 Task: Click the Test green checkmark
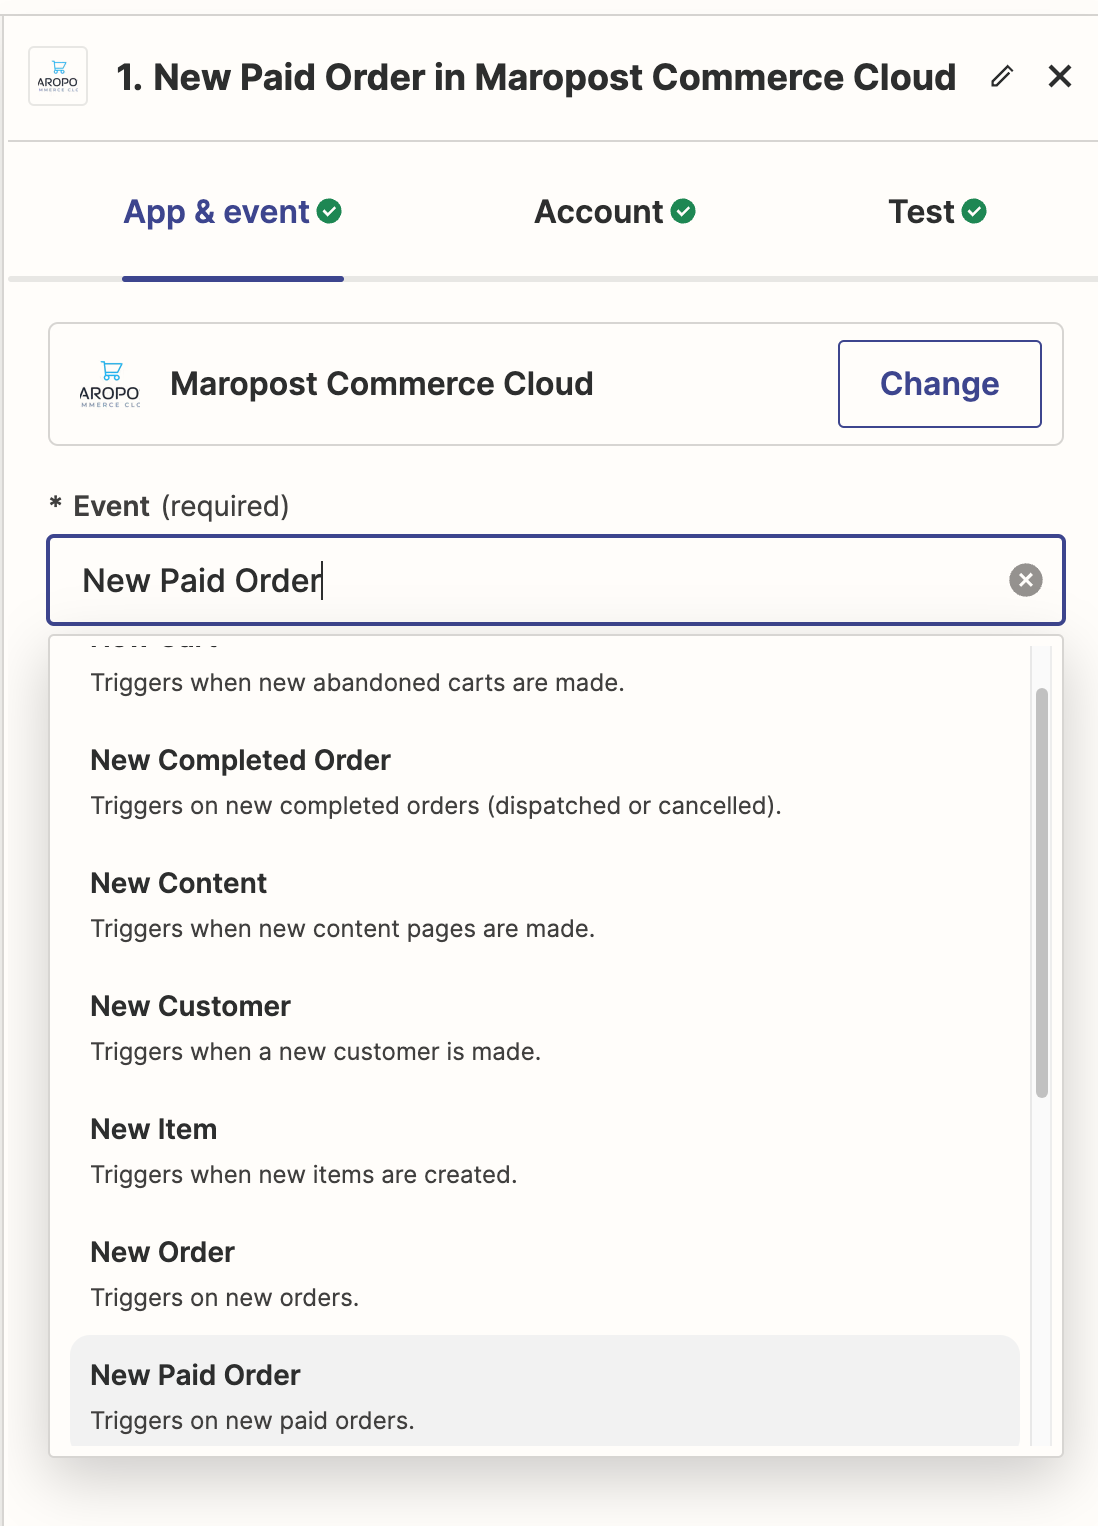(x=974, y=211)
